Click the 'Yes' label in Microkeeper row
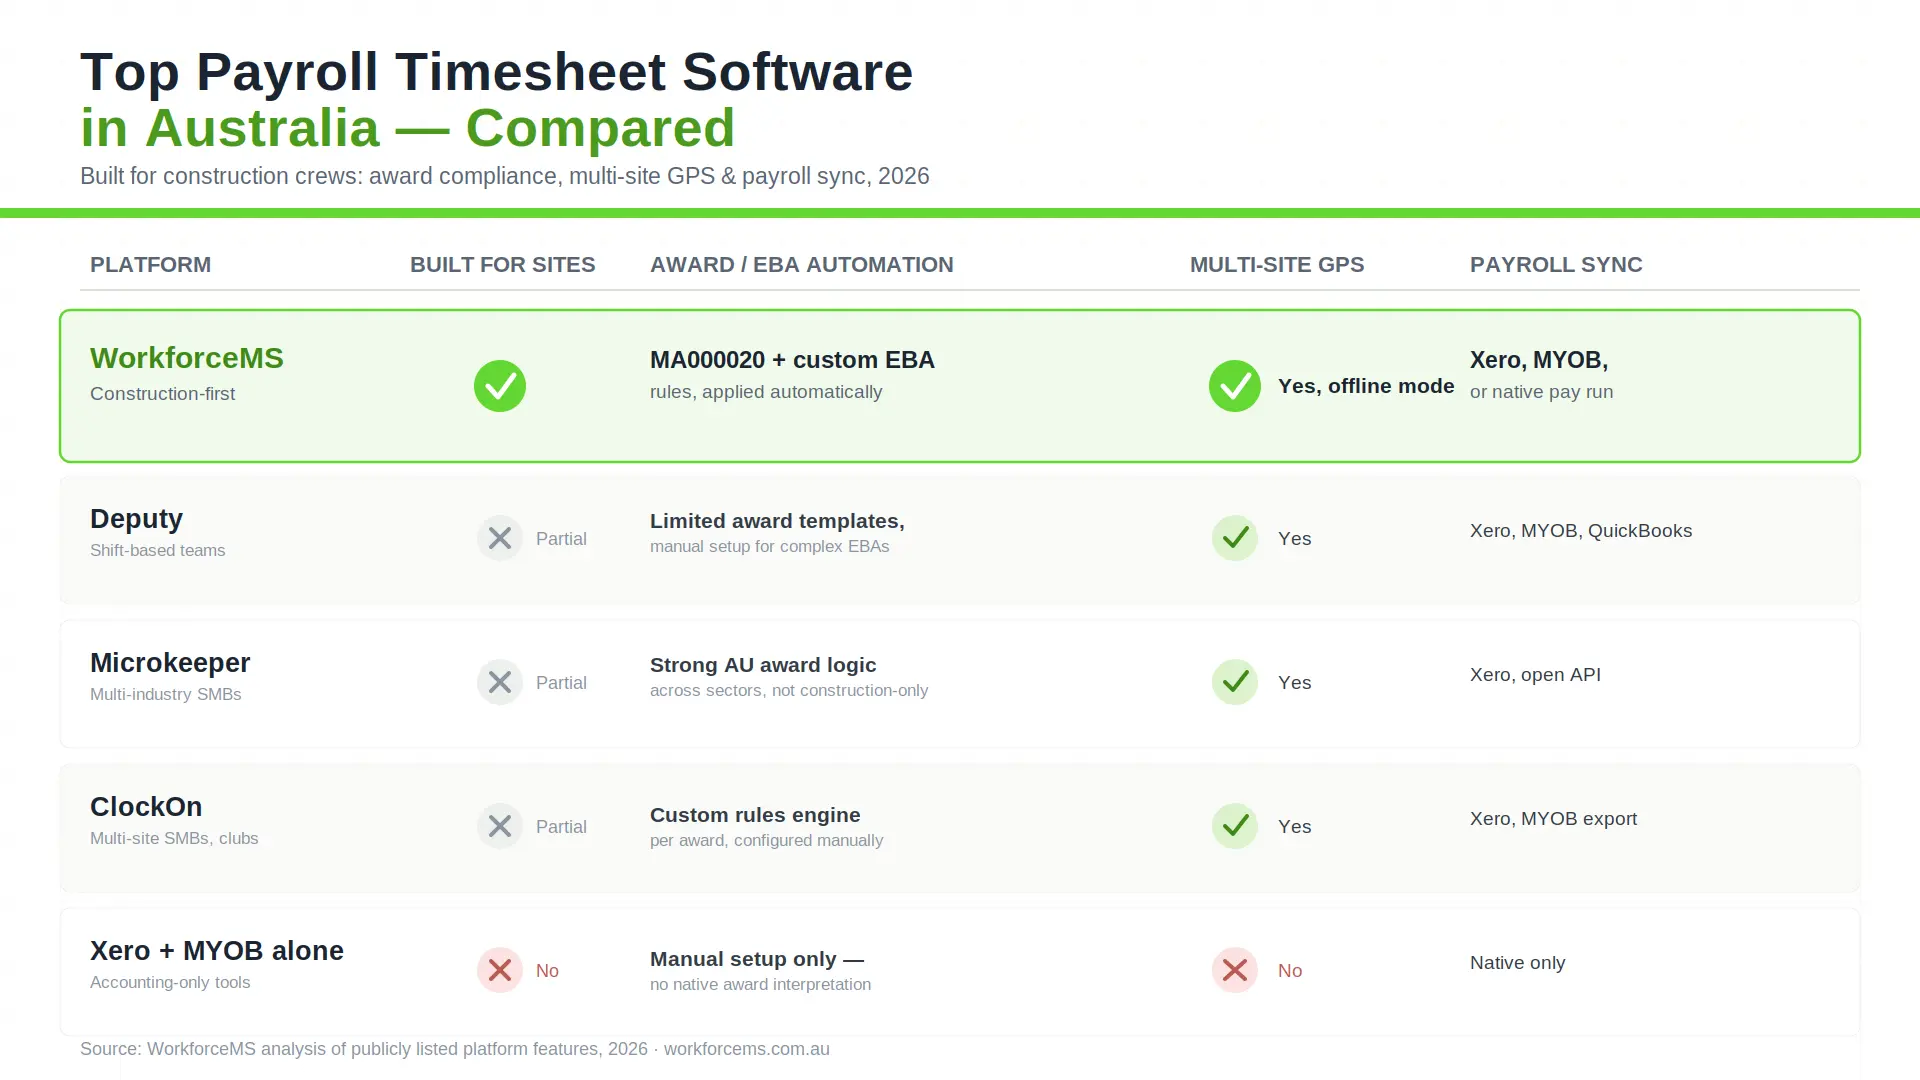1920x1080 pixels. coord(1294,683)
